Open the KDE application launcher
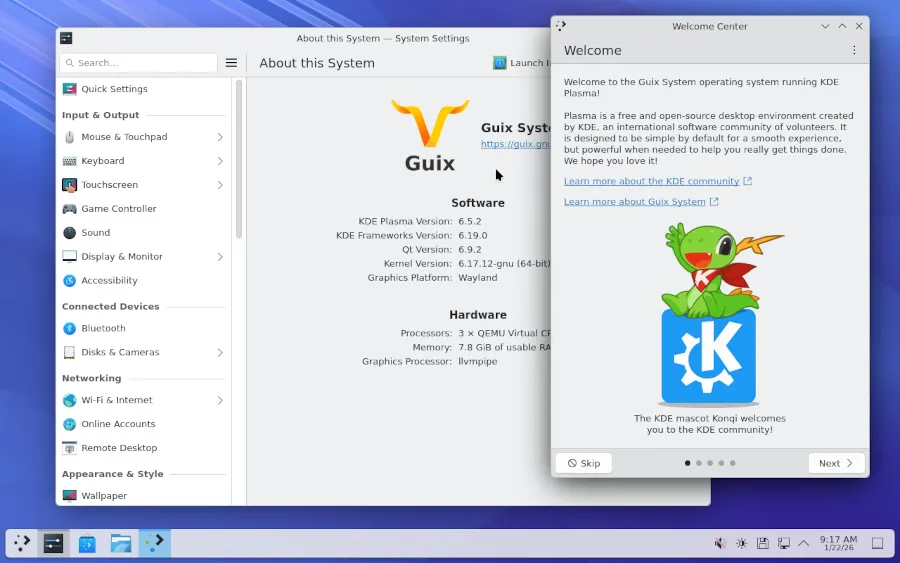The height and width of the screenshot is (563, 900). pyautogui.click(x=22, y=544)
